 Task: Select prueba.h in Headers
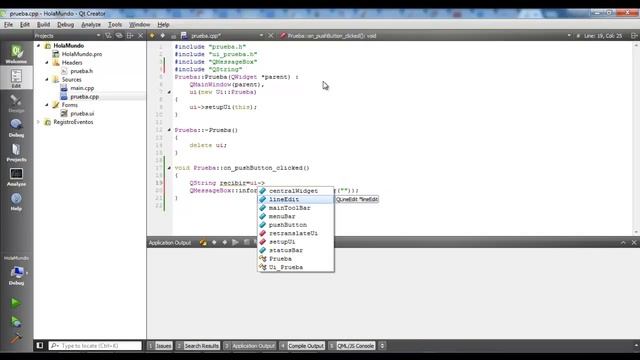(82, 71)
